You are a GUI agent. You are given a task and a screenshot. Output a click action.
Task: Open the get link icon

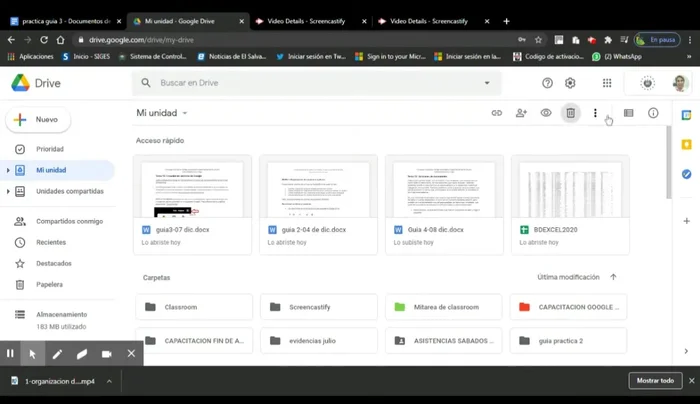coord(496,113)
